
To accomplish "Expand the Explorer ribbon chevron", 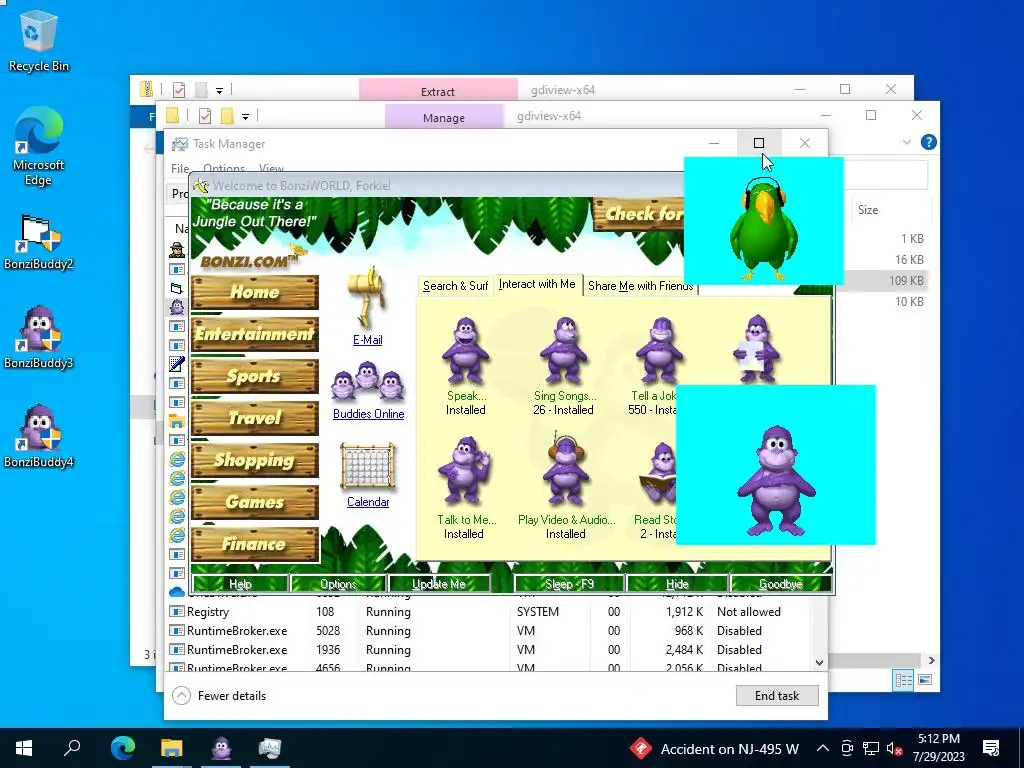I will (906, 142).
